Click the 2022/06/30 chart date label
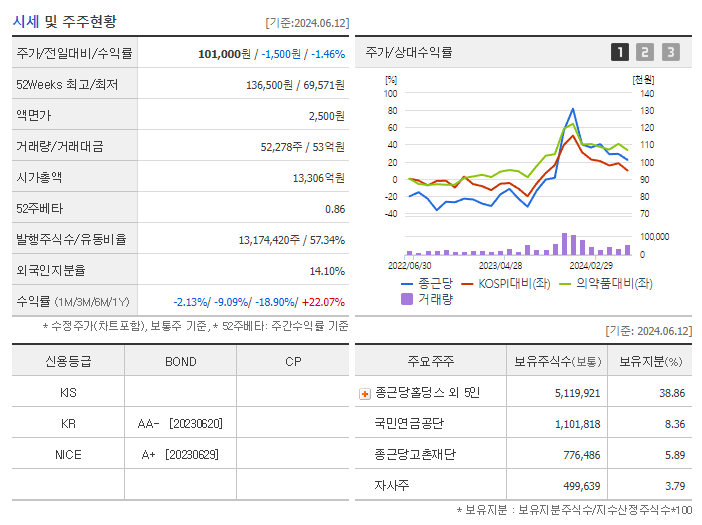 coord(409,266)
